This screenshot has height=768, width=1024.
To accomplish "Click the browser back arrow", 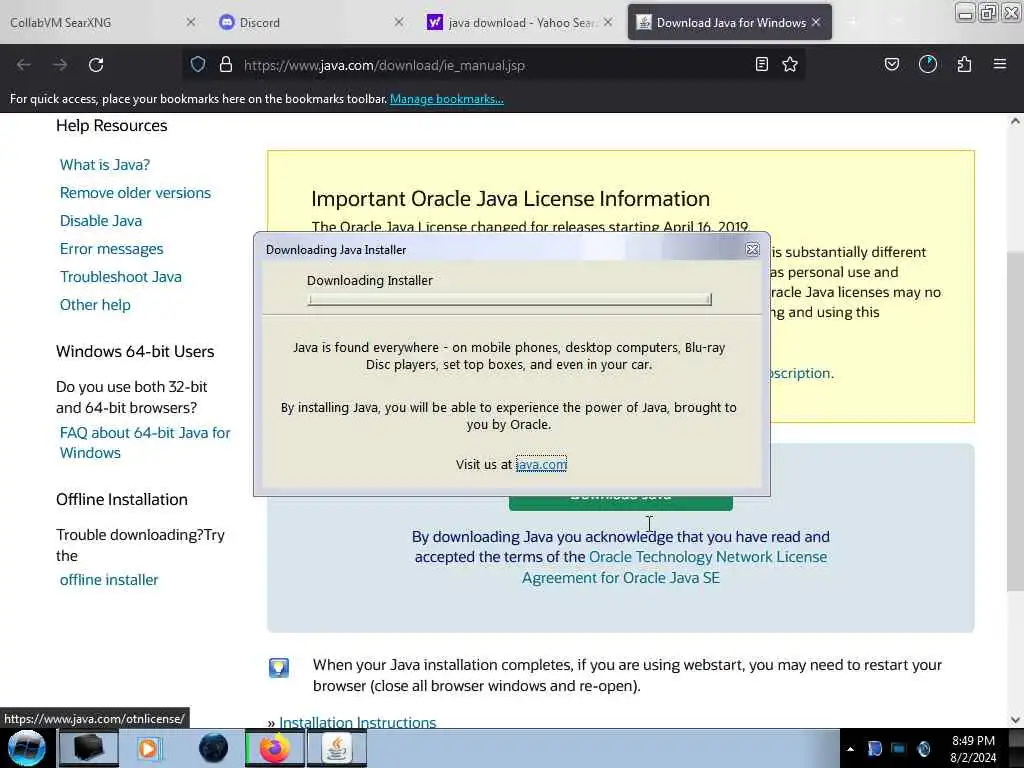I will coord(24,65).
